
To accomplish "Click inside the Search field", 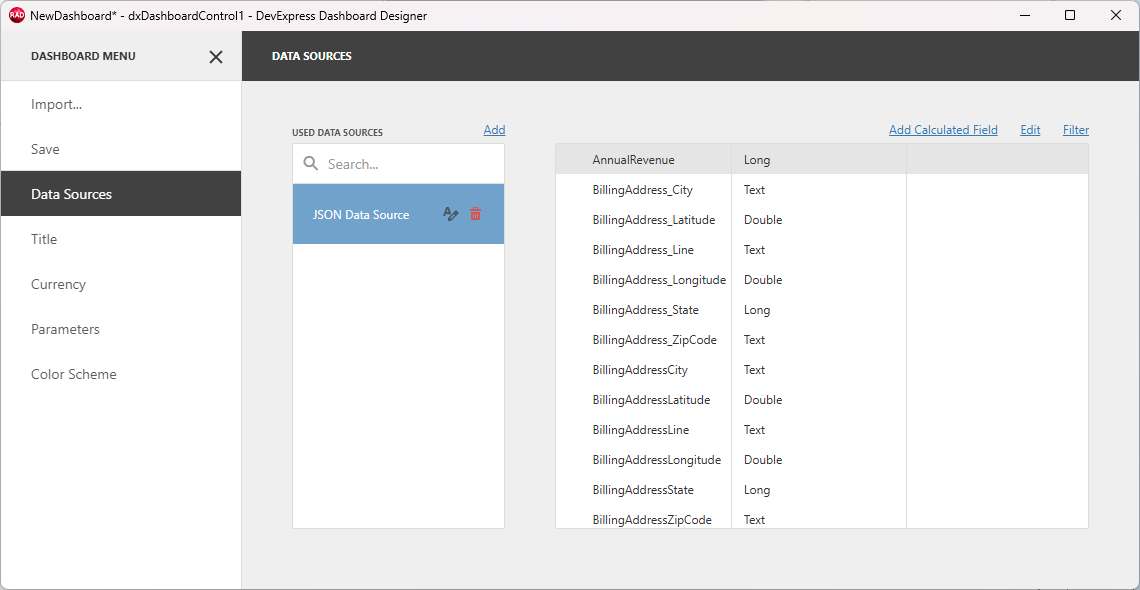I will (380, 163).
